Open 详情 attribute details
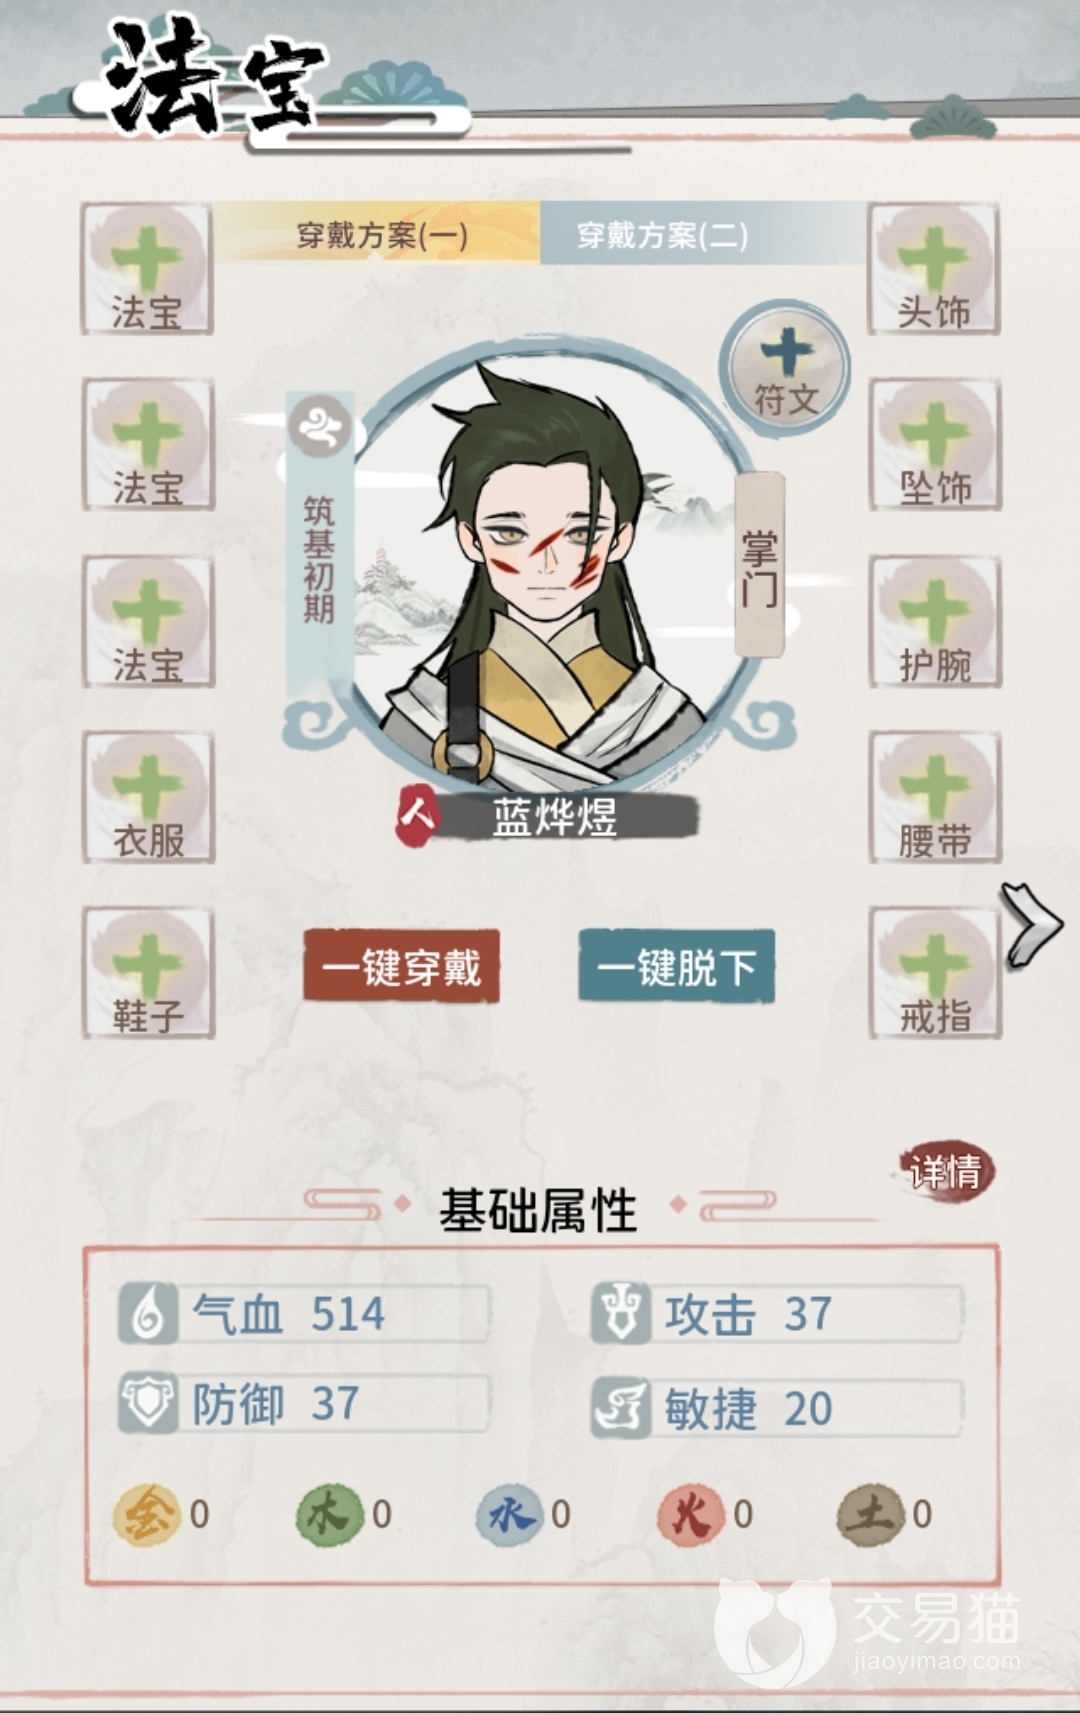This screenshot has height=1713, width=1080. 944,1170
